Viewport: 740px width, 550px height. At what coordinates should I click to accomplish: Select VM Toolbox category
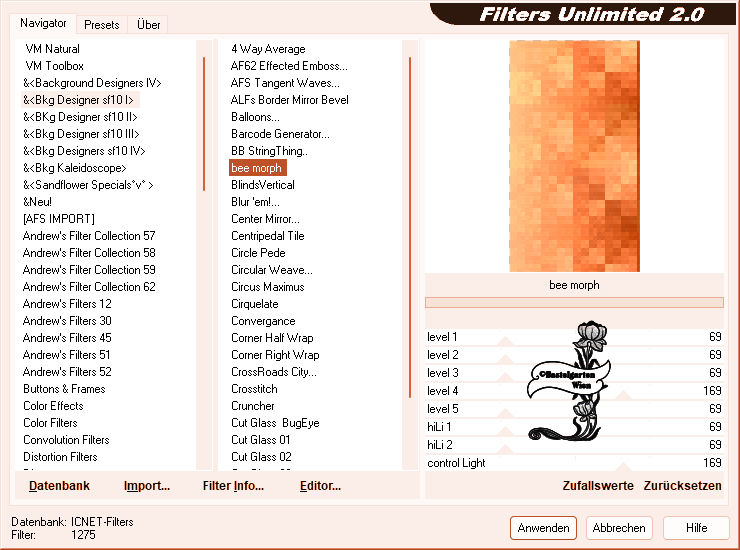[55, 66]
